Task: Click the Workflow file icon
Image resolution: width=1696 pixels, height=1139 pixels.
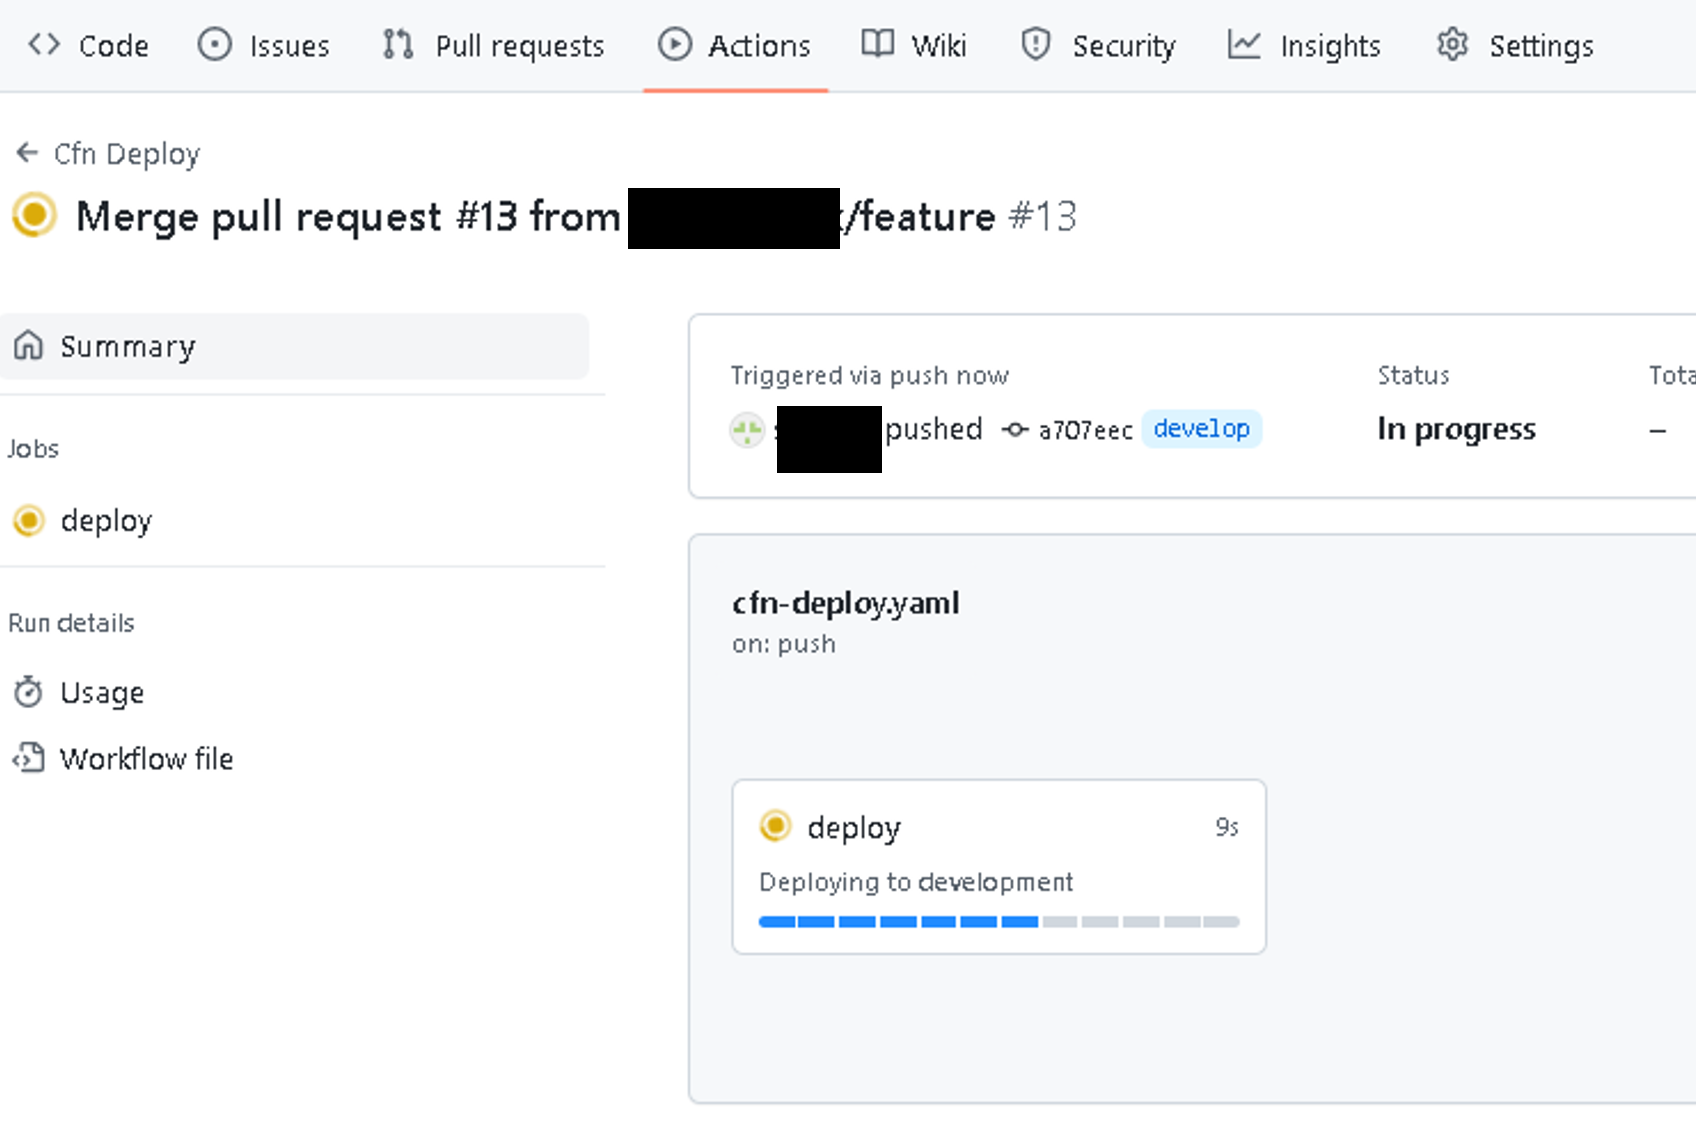Action: tap(29, 758)
